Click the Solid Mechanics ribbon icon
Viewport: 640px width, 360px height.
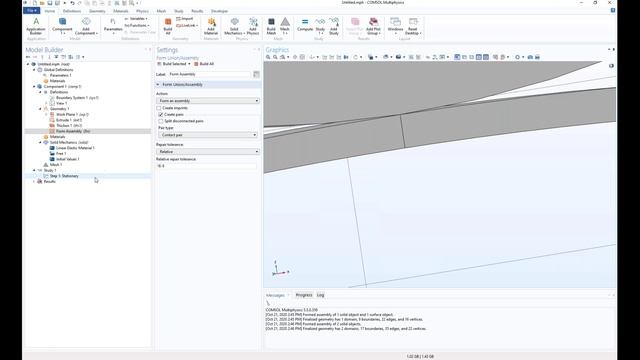234,26
